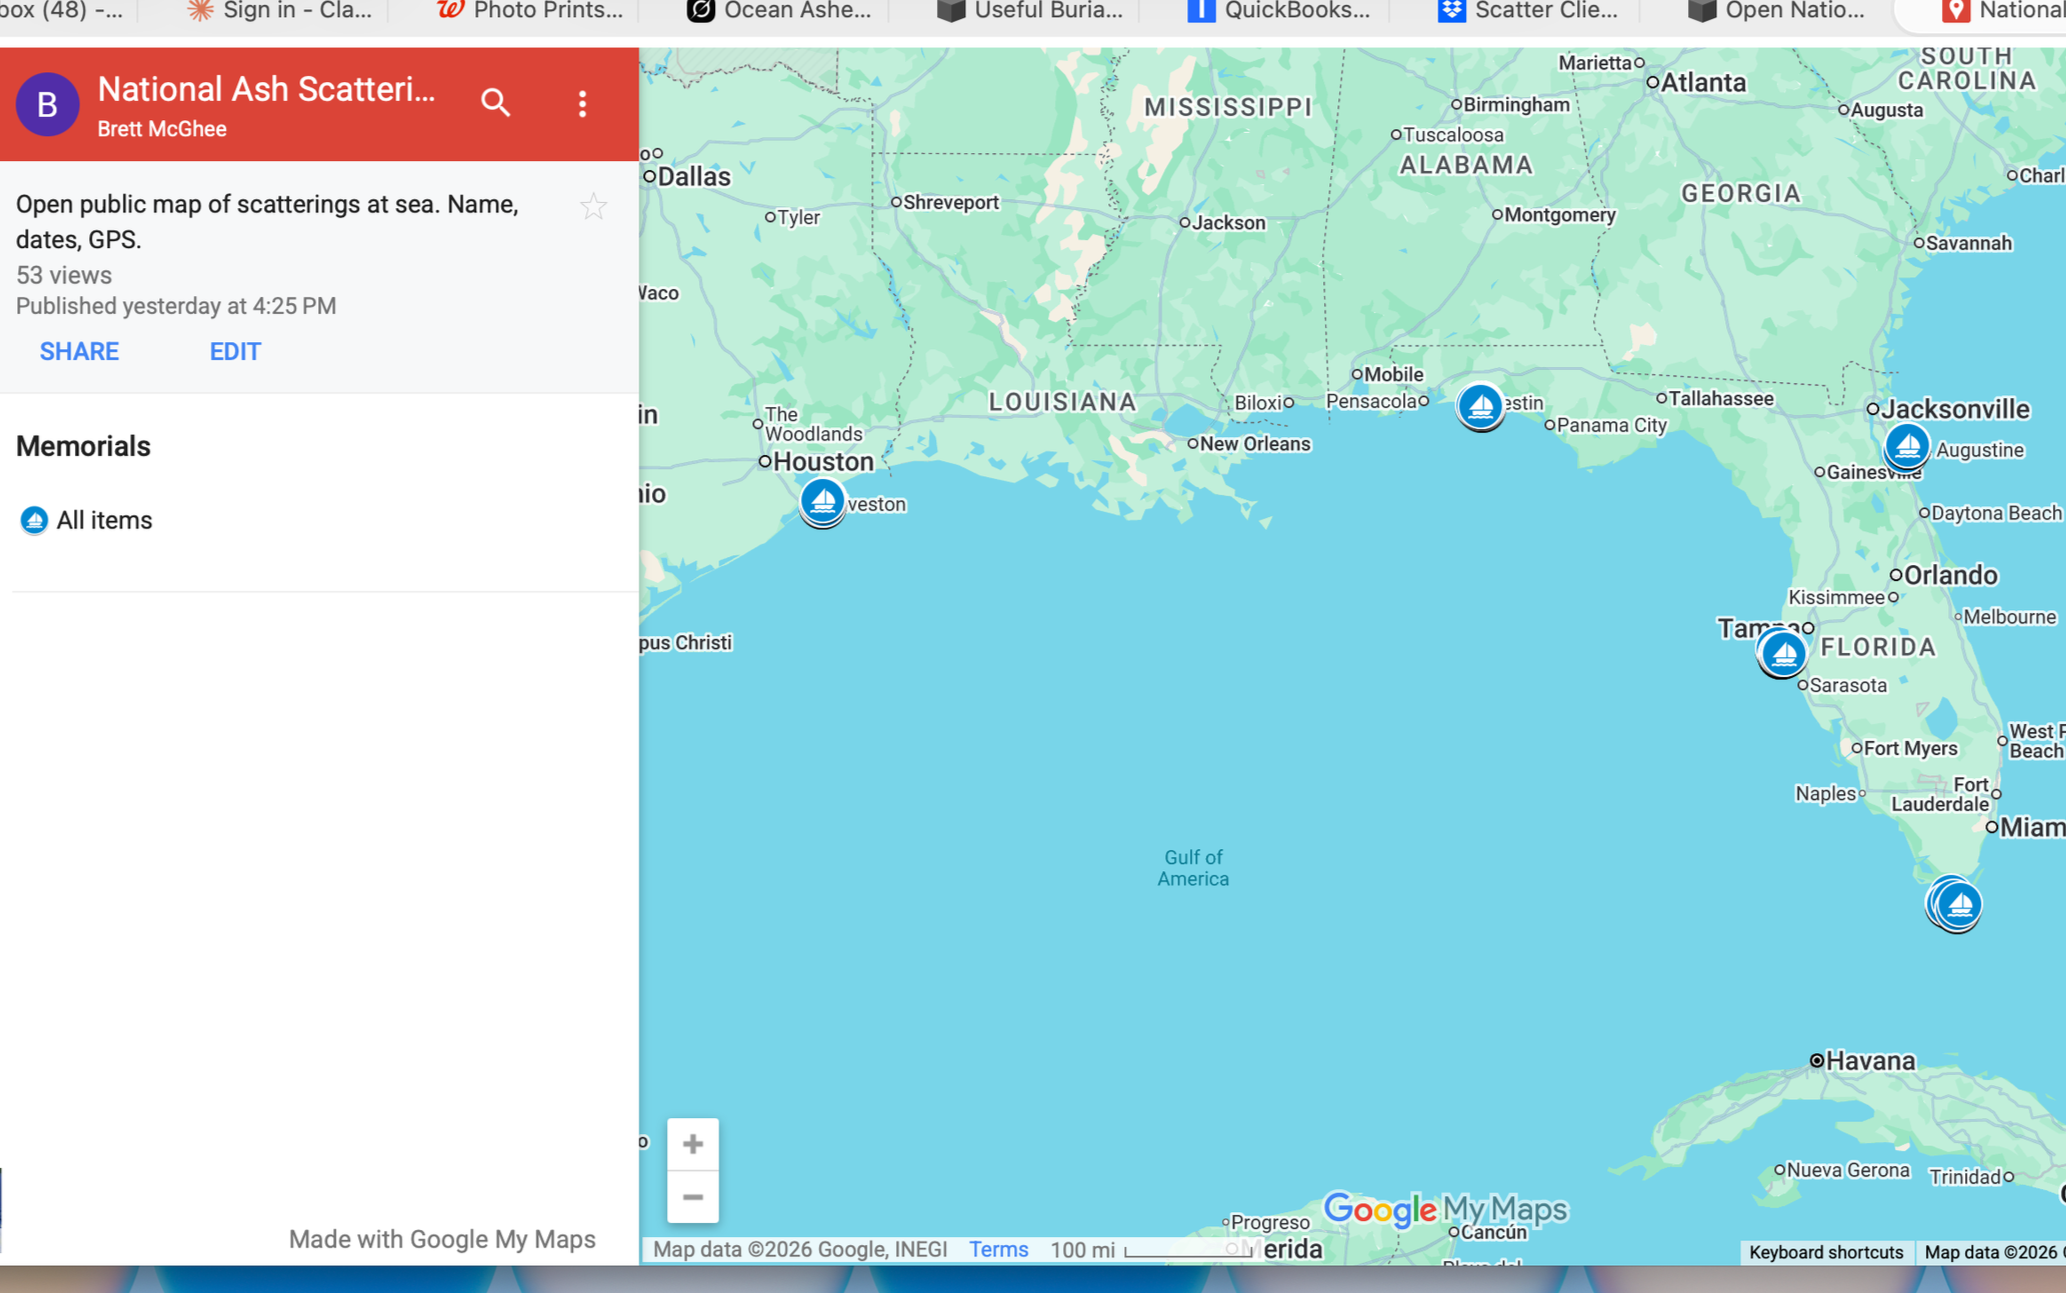Click the Dallas city label
Screen dimensions: 2066x1293
point(694,177)
